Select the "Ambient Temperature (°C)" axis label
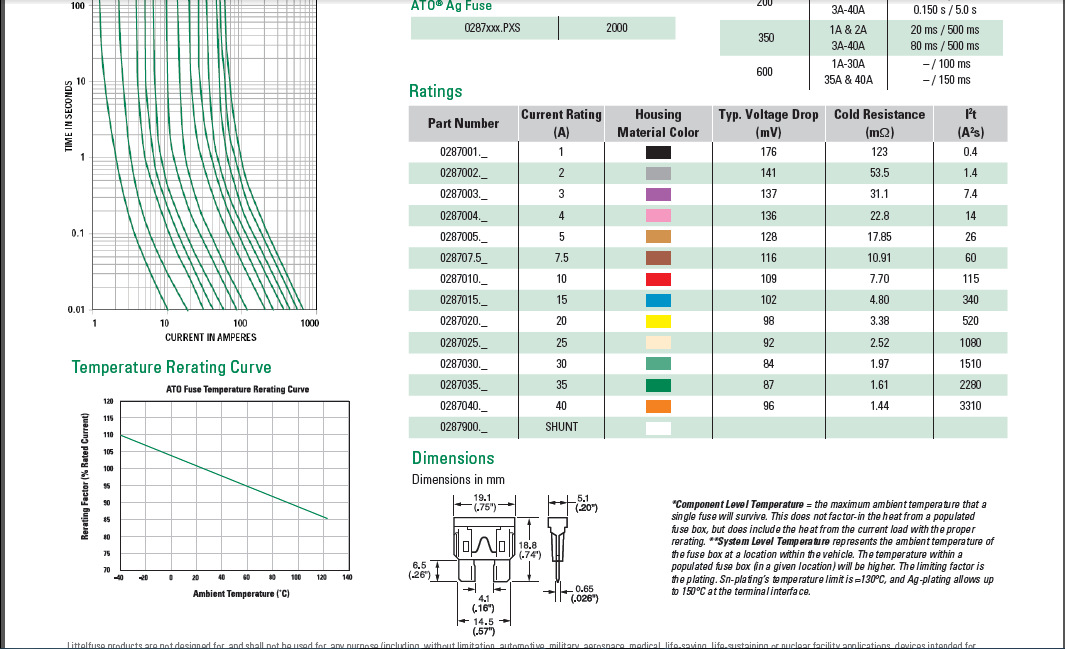Viewport: 1065px width, 649px height. pos(241,594)
